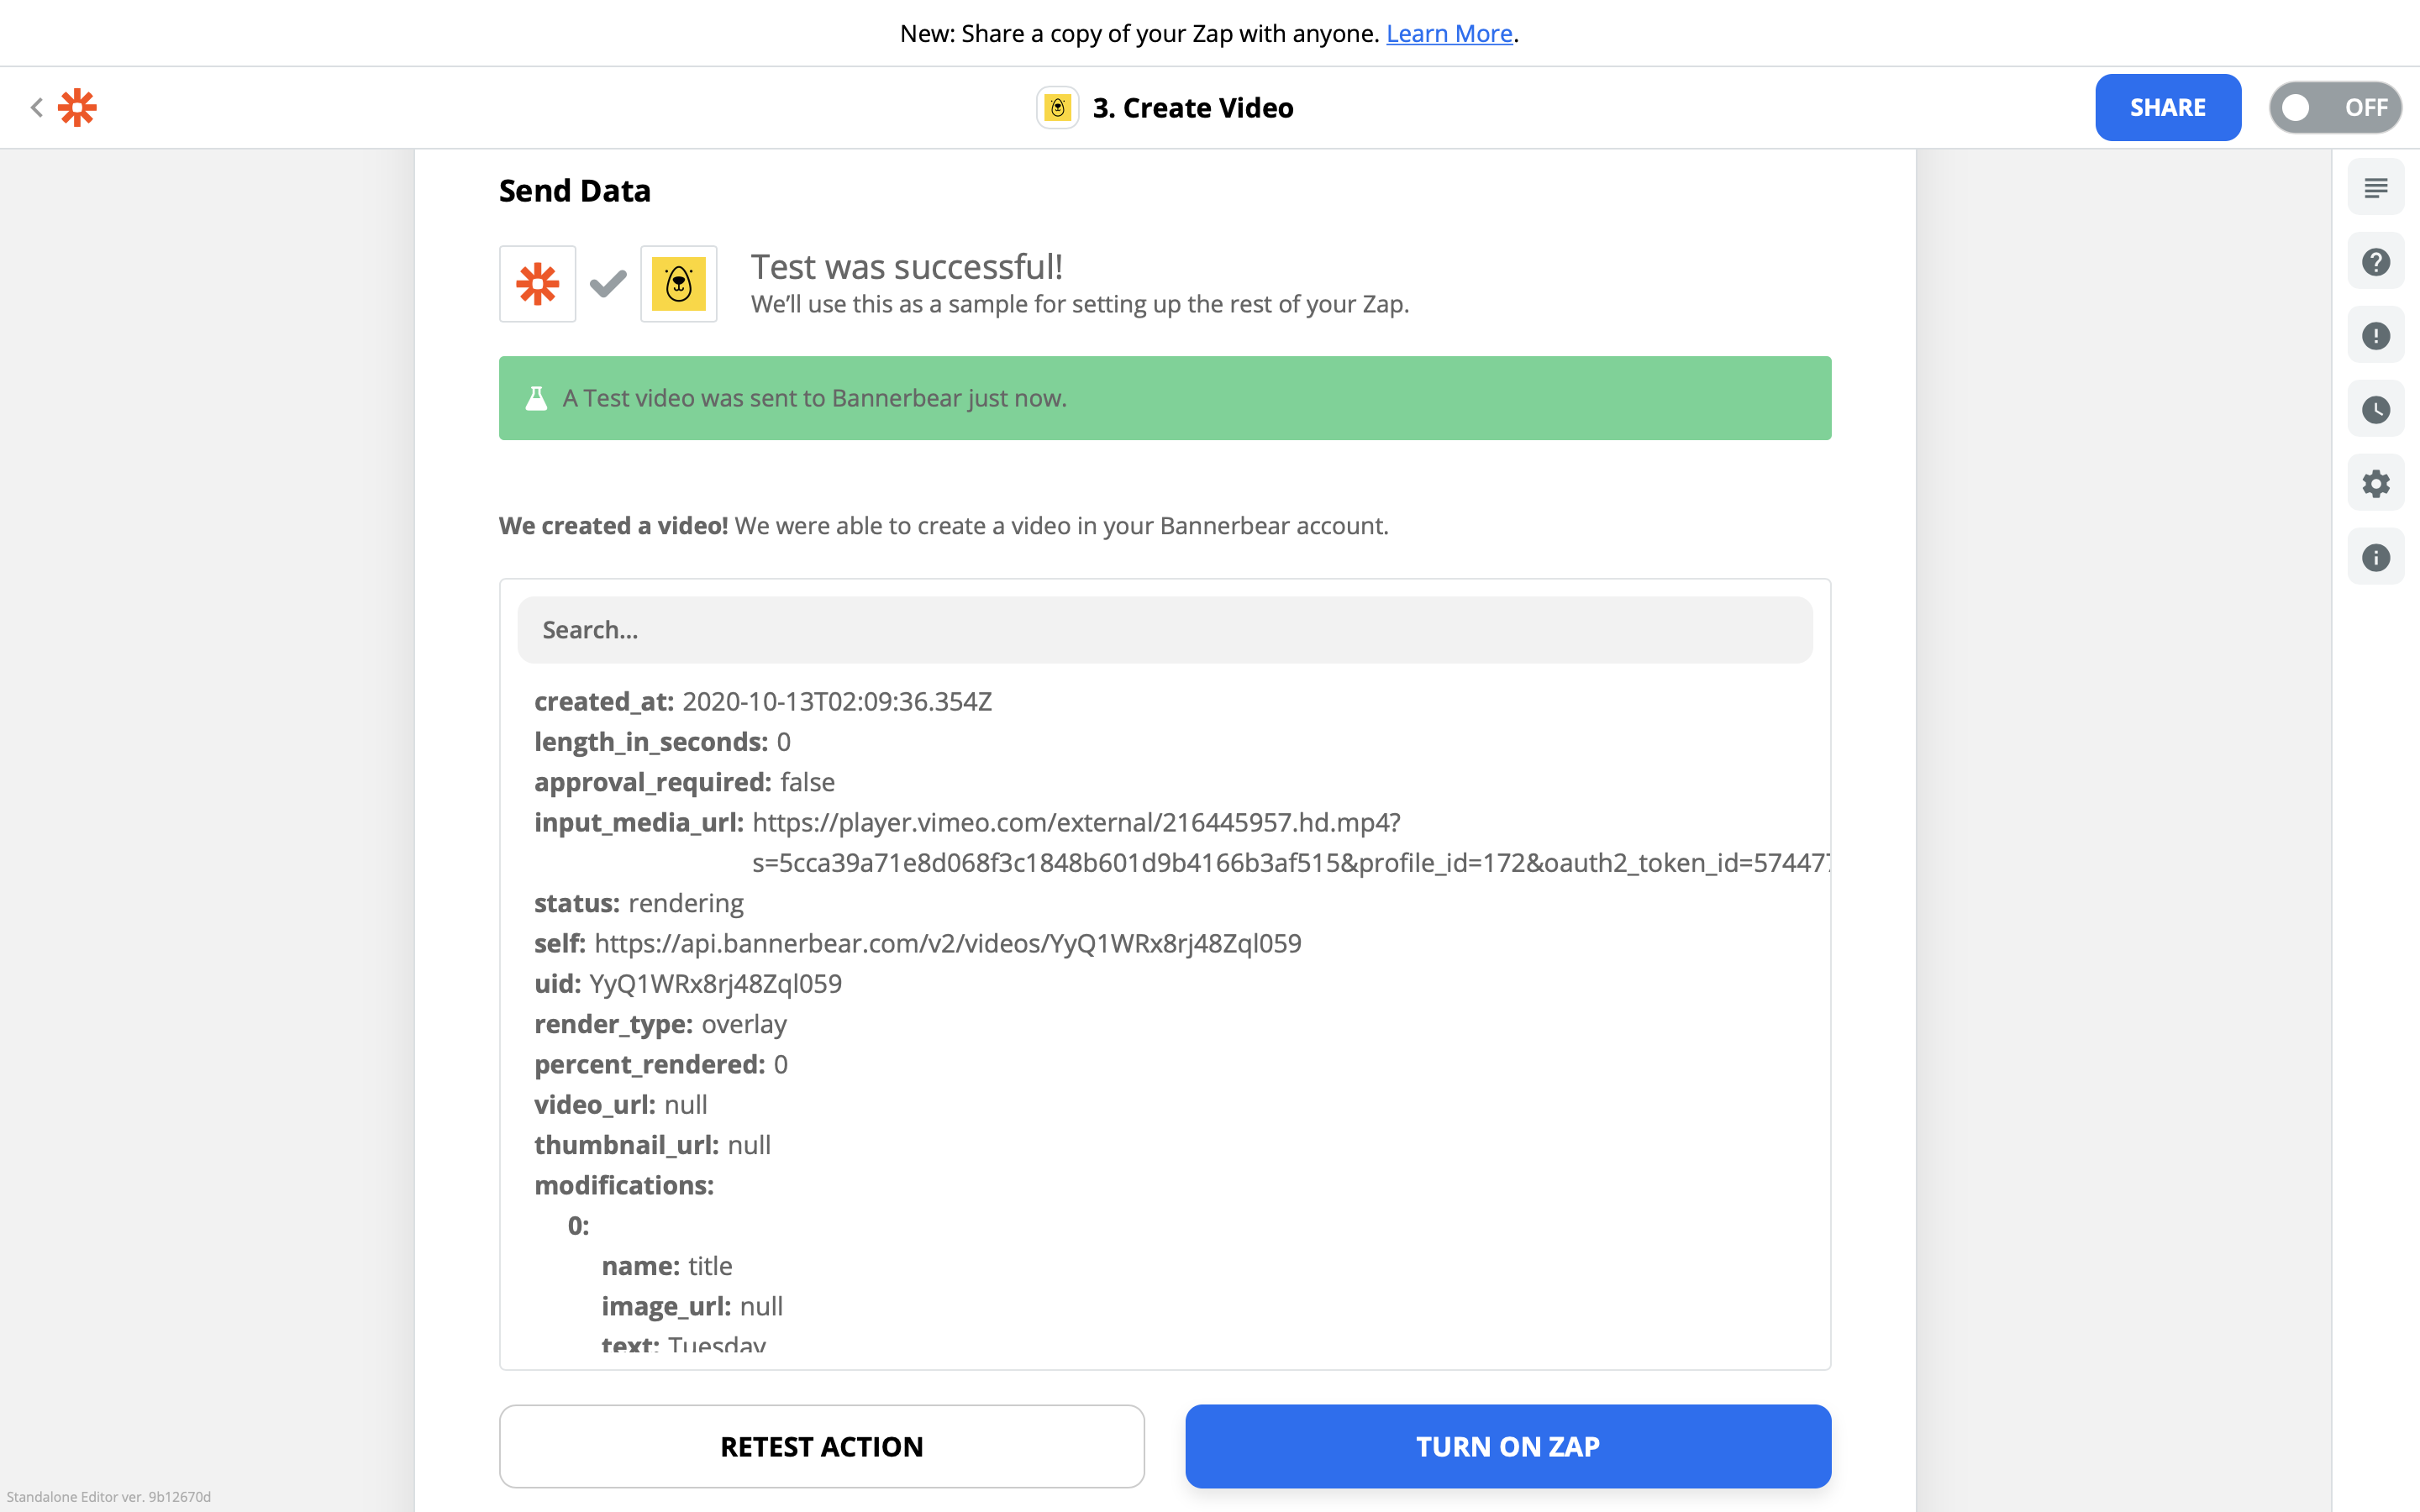2420x1512 pixels.
Task: Click the Bannerbear icon beside step title
Action: [1057, 107]
